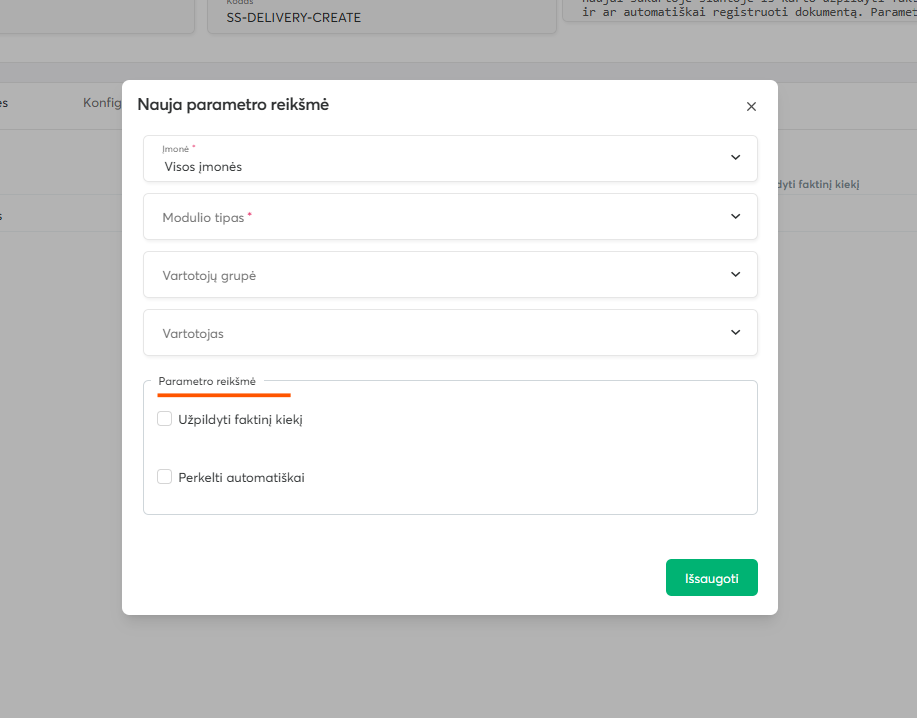Expand the Modulio tipas dropdown
The width and height of the screenshot is (917, 718).
tap(440, 217)
